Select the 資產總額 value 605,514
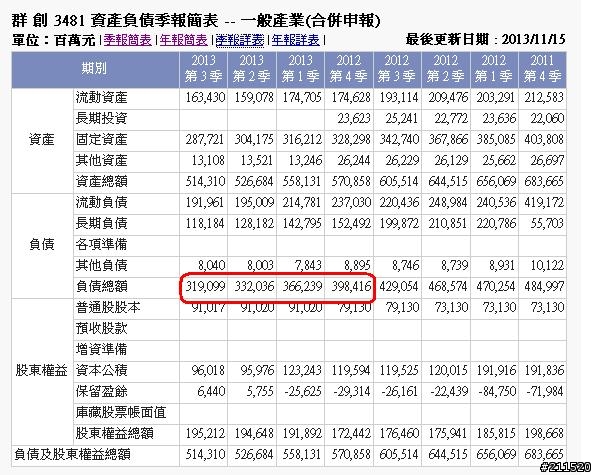596x475 pixels. pyautogui.click(x=399, y=181)
